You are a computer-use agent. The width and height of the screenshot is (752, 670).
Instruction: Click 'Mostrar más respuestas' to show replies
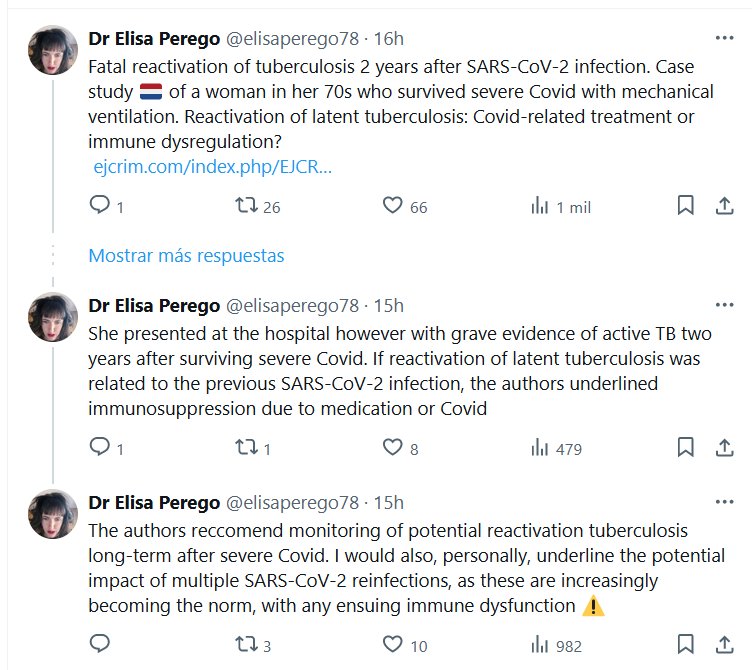(186, 256)
